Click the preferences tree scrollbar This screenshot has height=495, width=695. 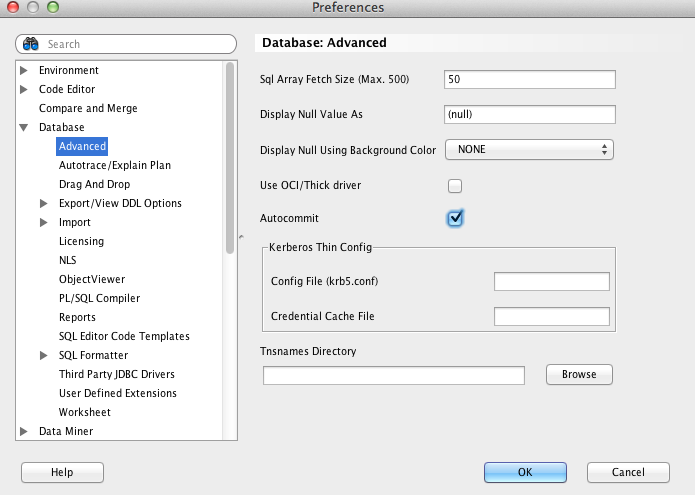point(230,150)
